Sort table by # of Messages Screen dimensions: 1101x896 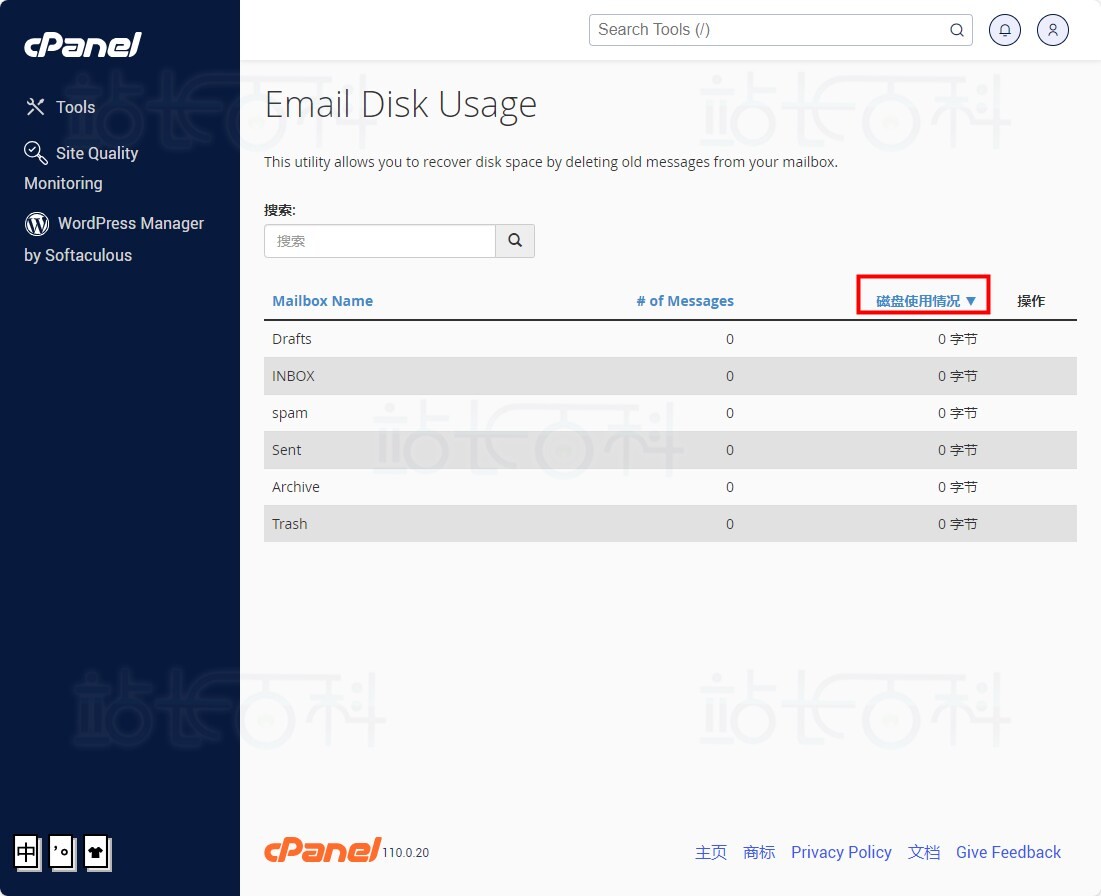point(685,301)
